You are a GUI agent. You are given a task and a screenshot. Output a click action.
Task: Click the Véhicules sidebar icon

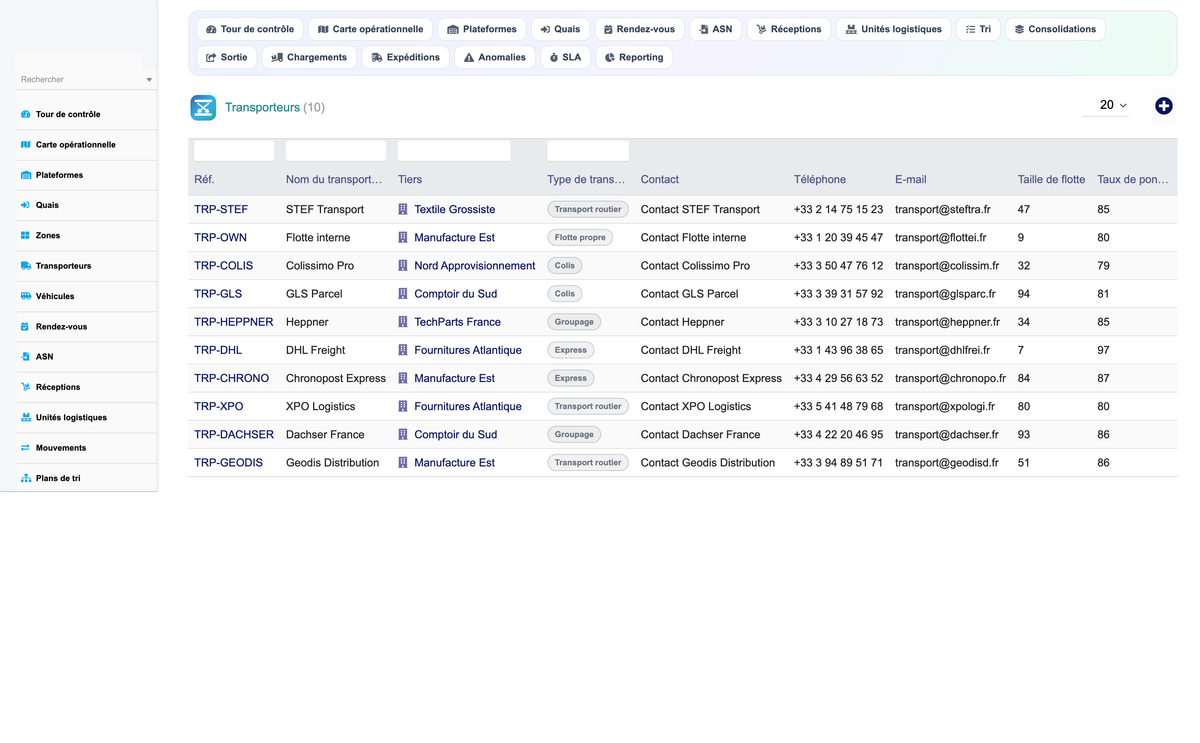[x=26, y=296]
